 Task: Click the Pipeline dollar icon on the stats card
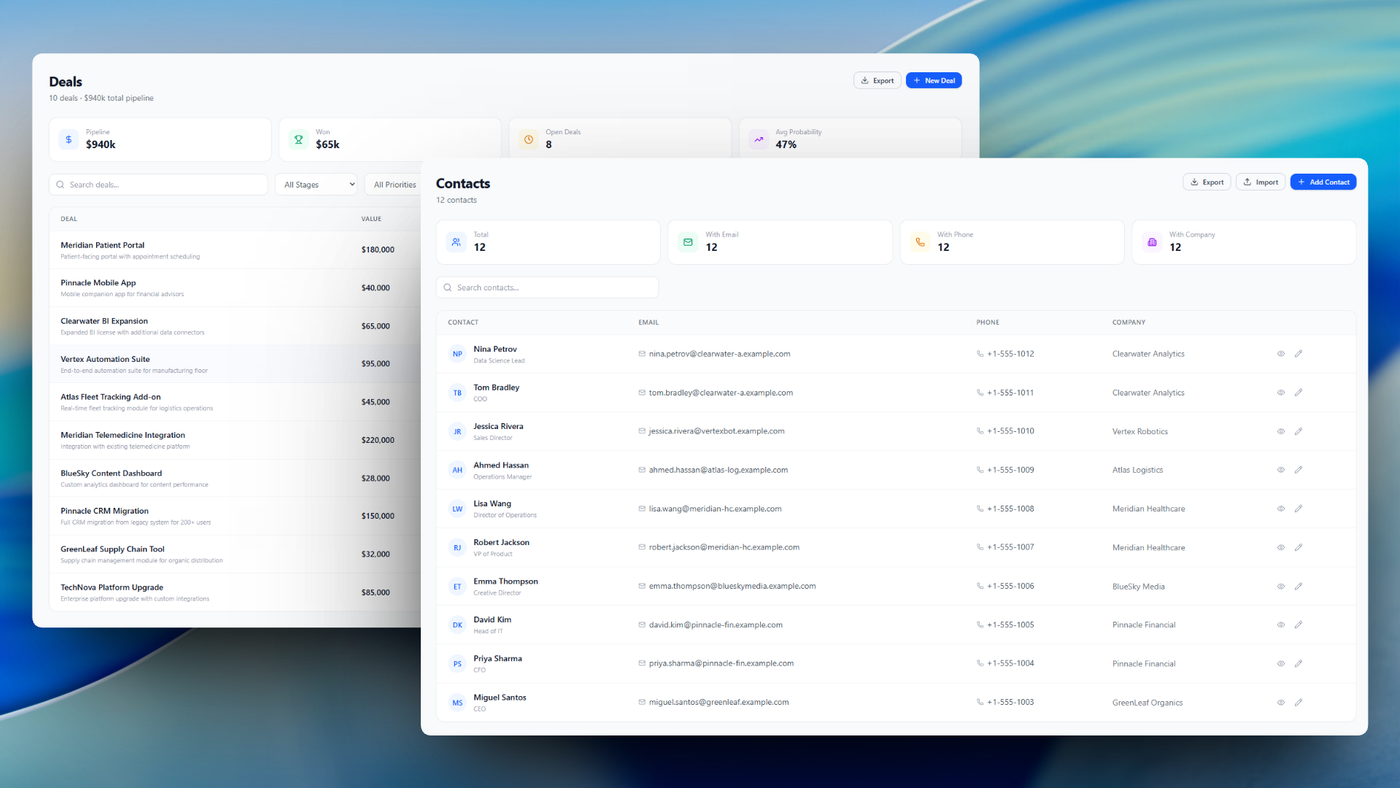coord(67,138)
